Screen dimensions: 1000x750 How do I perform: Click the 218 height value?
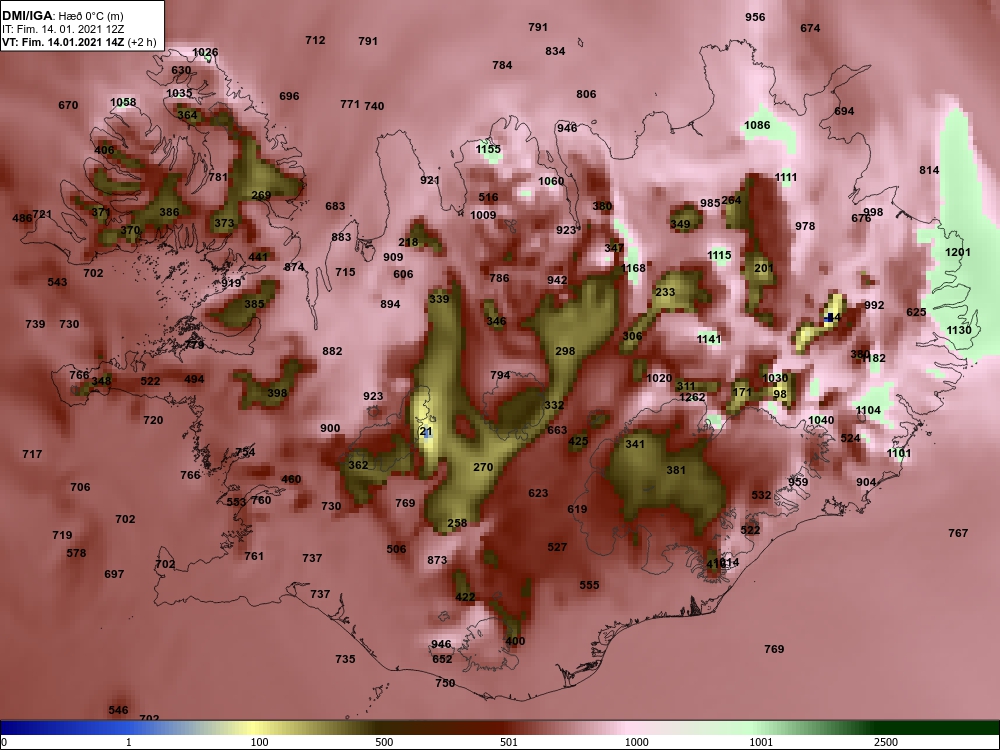[x=408, y=242]
